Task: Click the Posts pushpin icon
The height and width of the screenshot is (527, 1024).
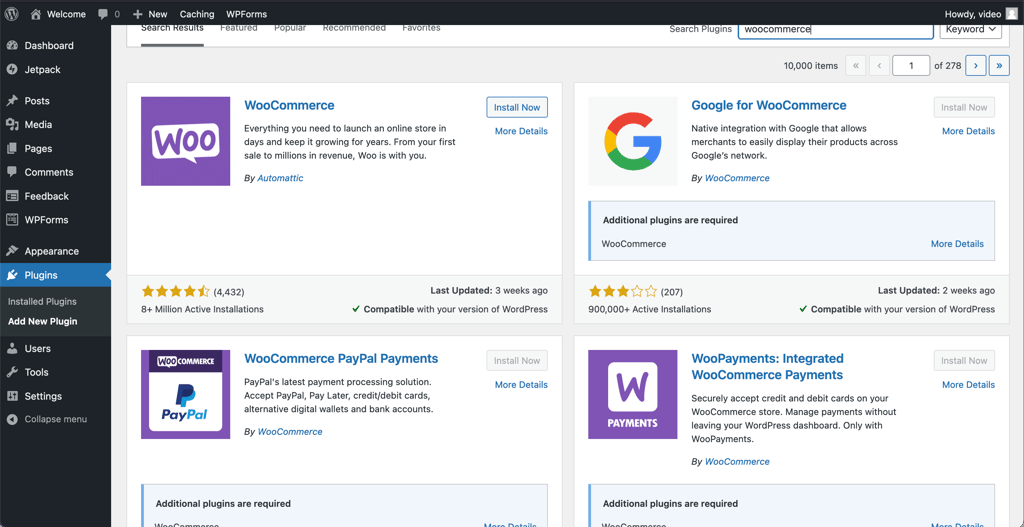Action: (x=12, y=101)
